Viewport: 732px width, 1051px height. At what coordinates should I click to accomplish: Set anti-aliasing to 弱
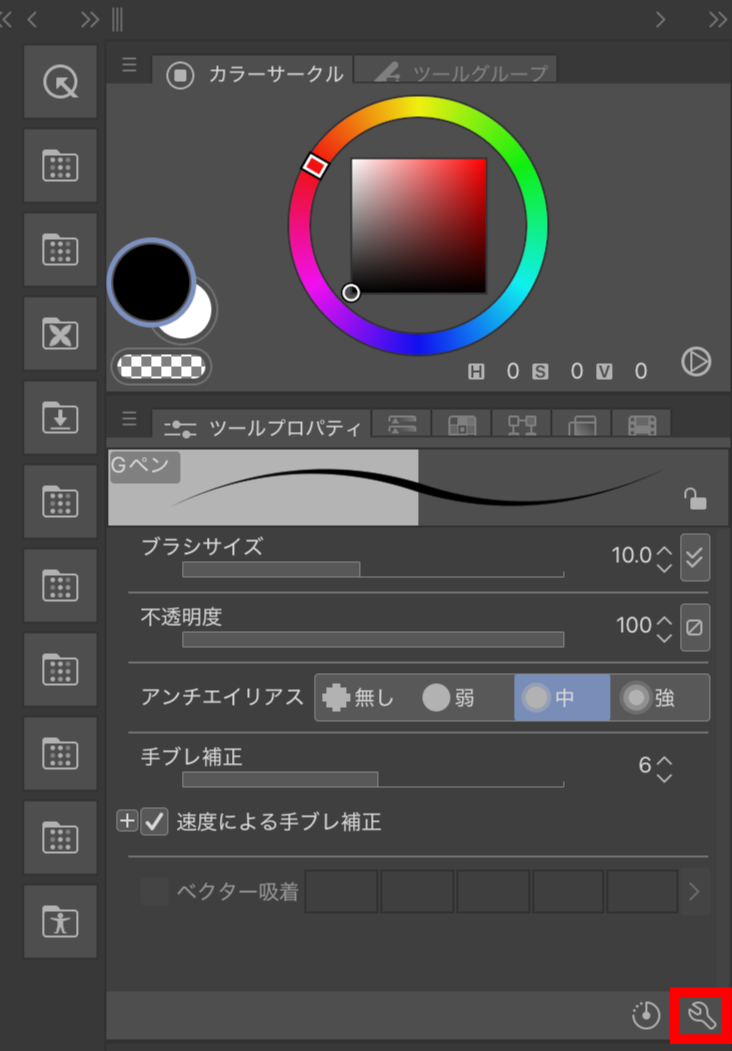pos(463,698)
